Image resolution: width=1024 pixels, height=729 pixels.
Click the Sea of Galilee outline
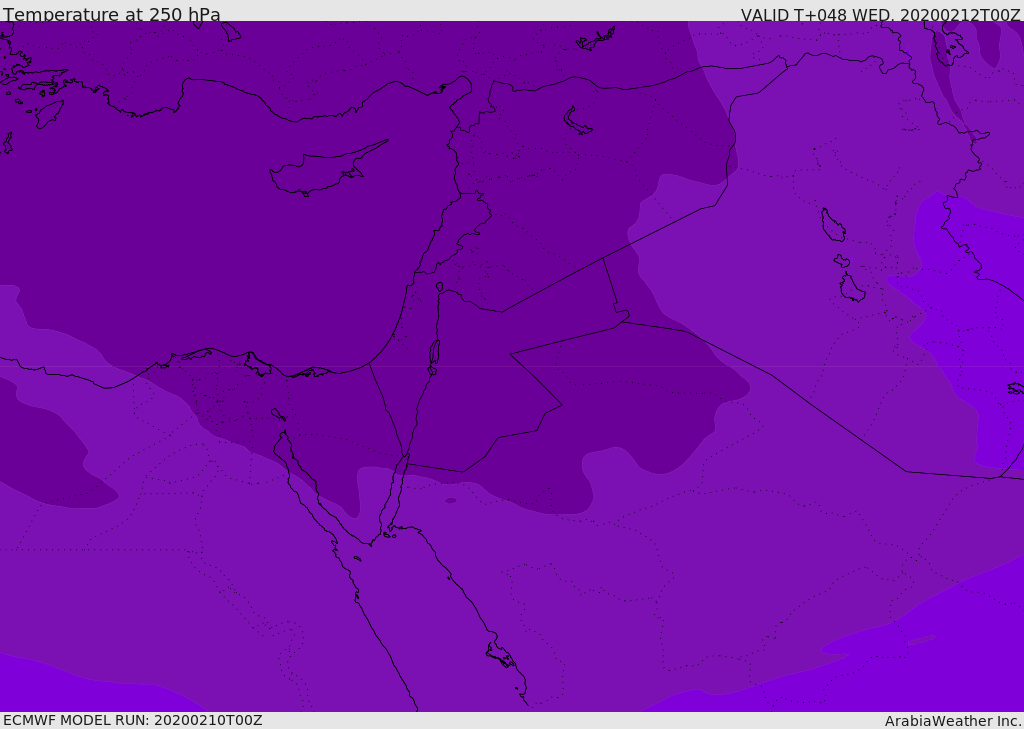click(x=440, y=287)
